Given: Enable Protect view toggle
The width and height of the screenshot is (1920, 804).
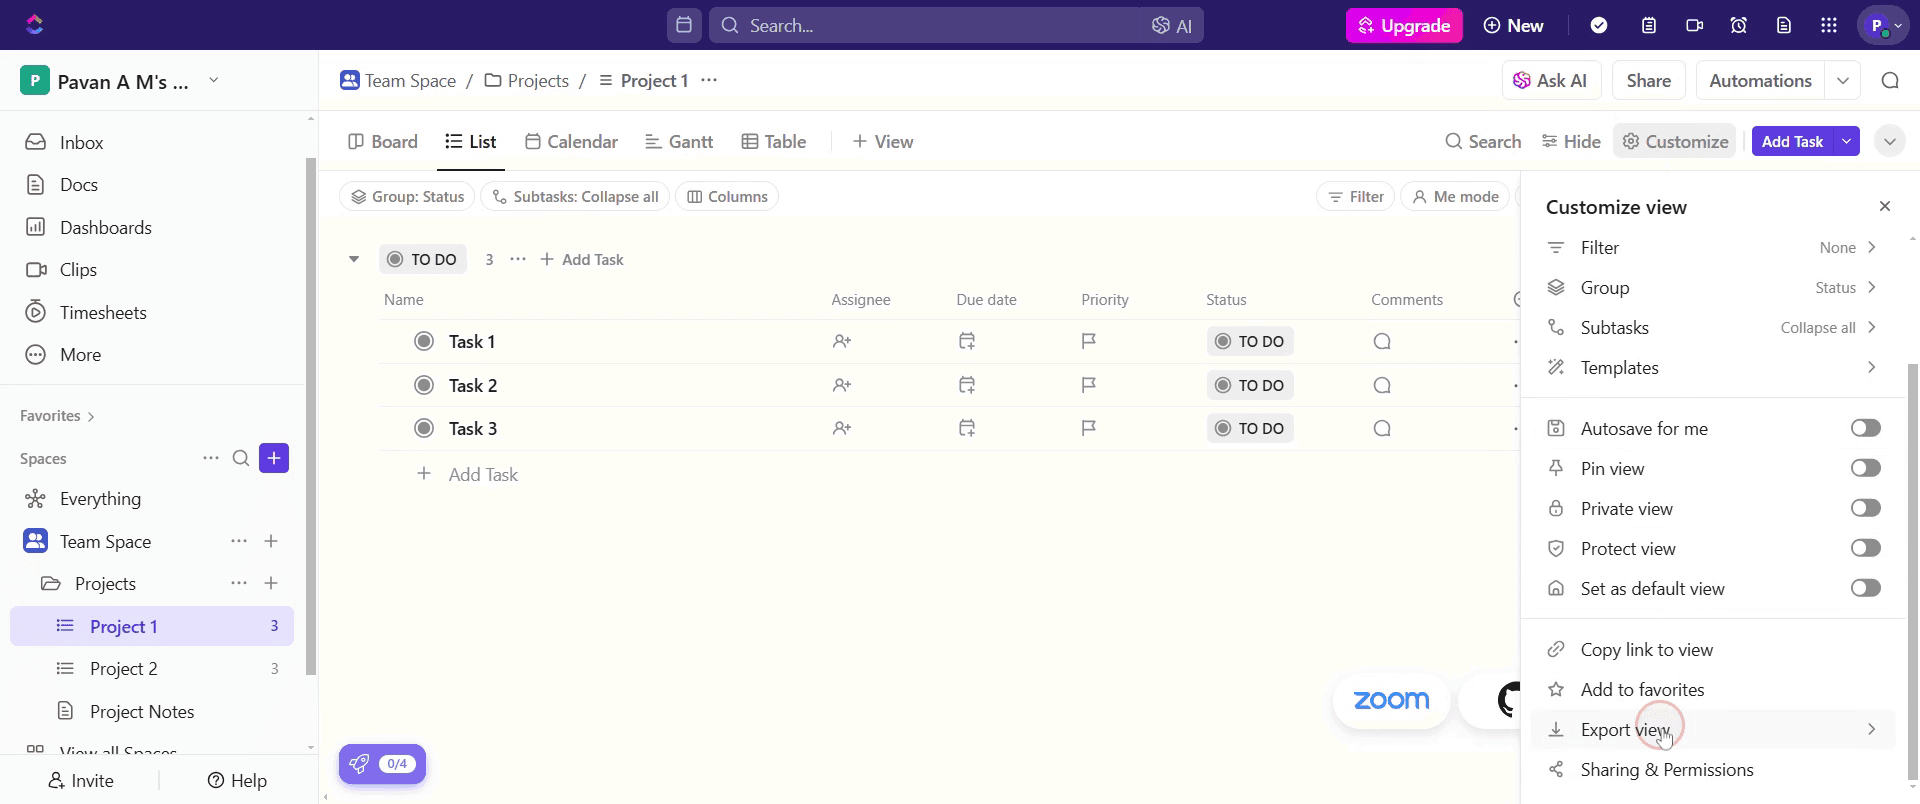Looking at the screenshot, I should [x=1865, y=548].
